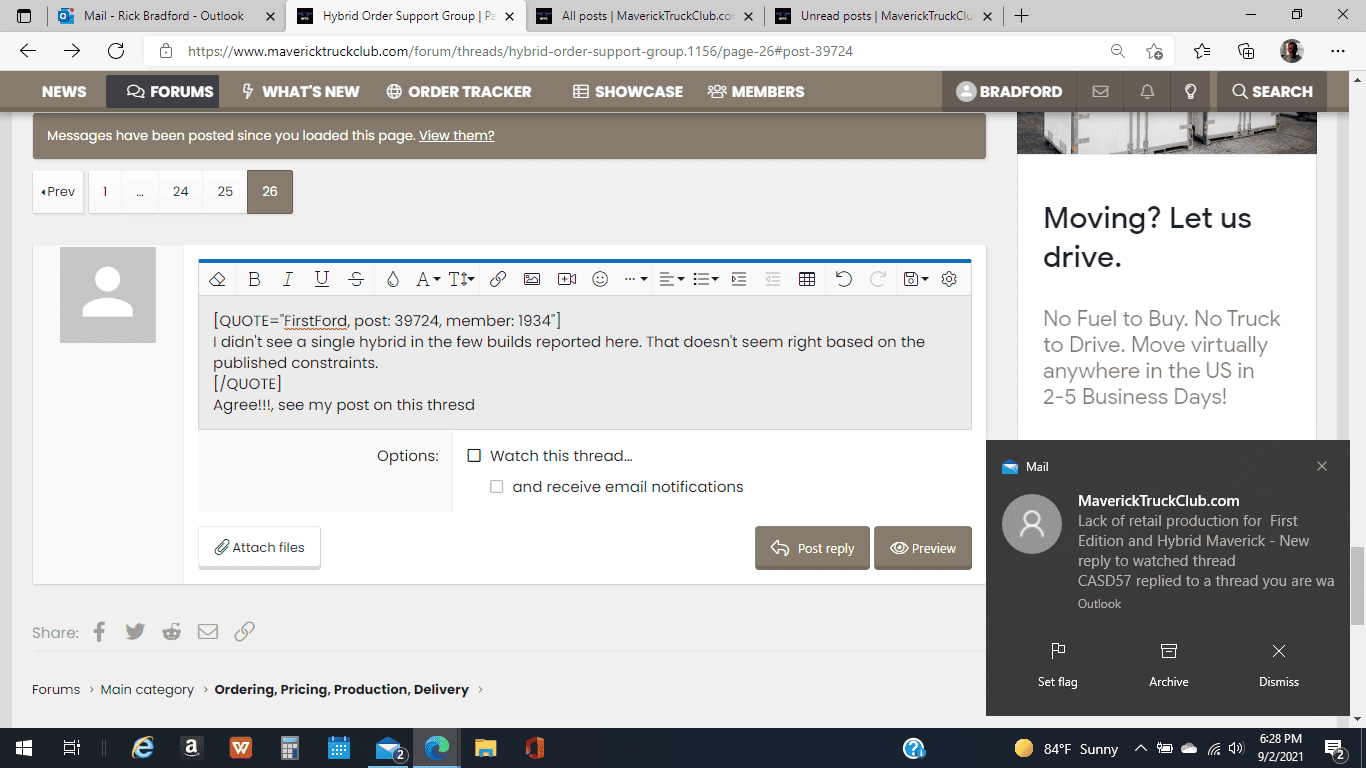The image size is (1366, 768).
Task: Click the Preview button
Action: click(x=923, y=548)
